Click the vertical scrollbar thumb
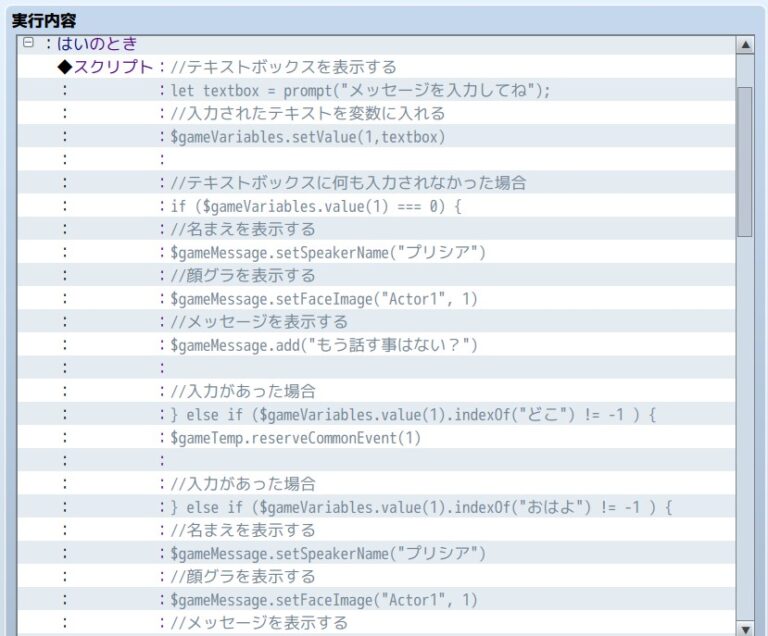 coord(744,160)
